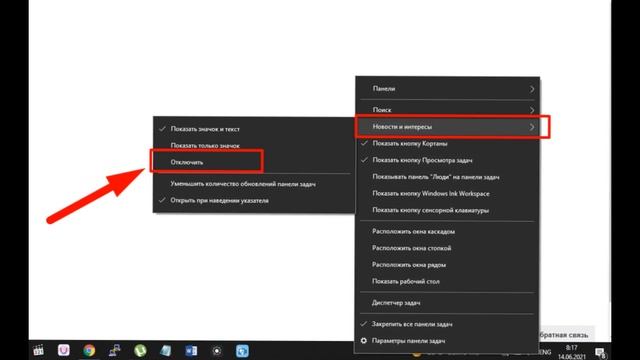640x360 pixels.
Task: Toggle 'Открыть при наведении указателя'
Action: [253, 200]
